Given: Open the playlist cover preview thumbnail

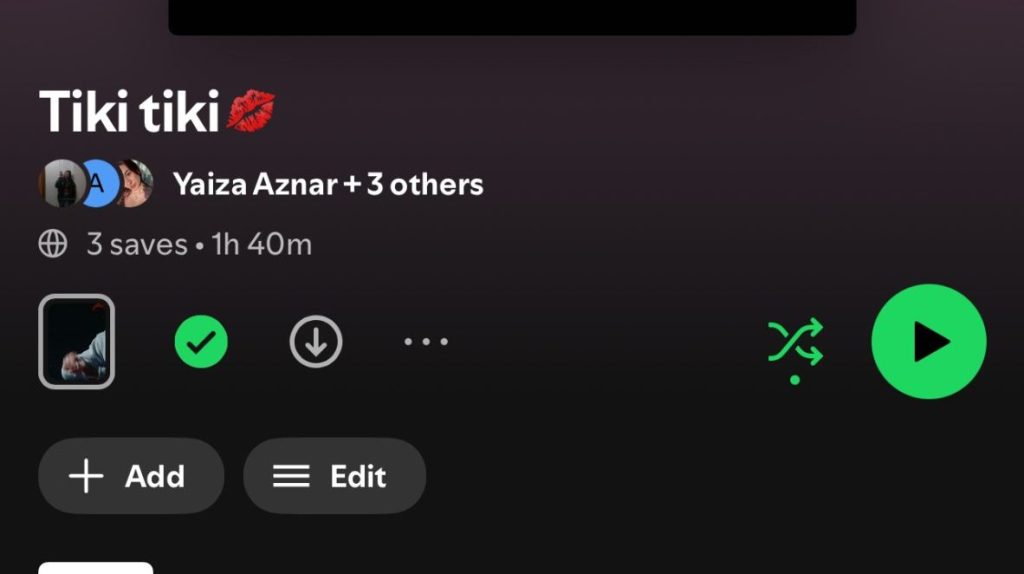Looking at the screenshot, I should [x=76, y=342].
